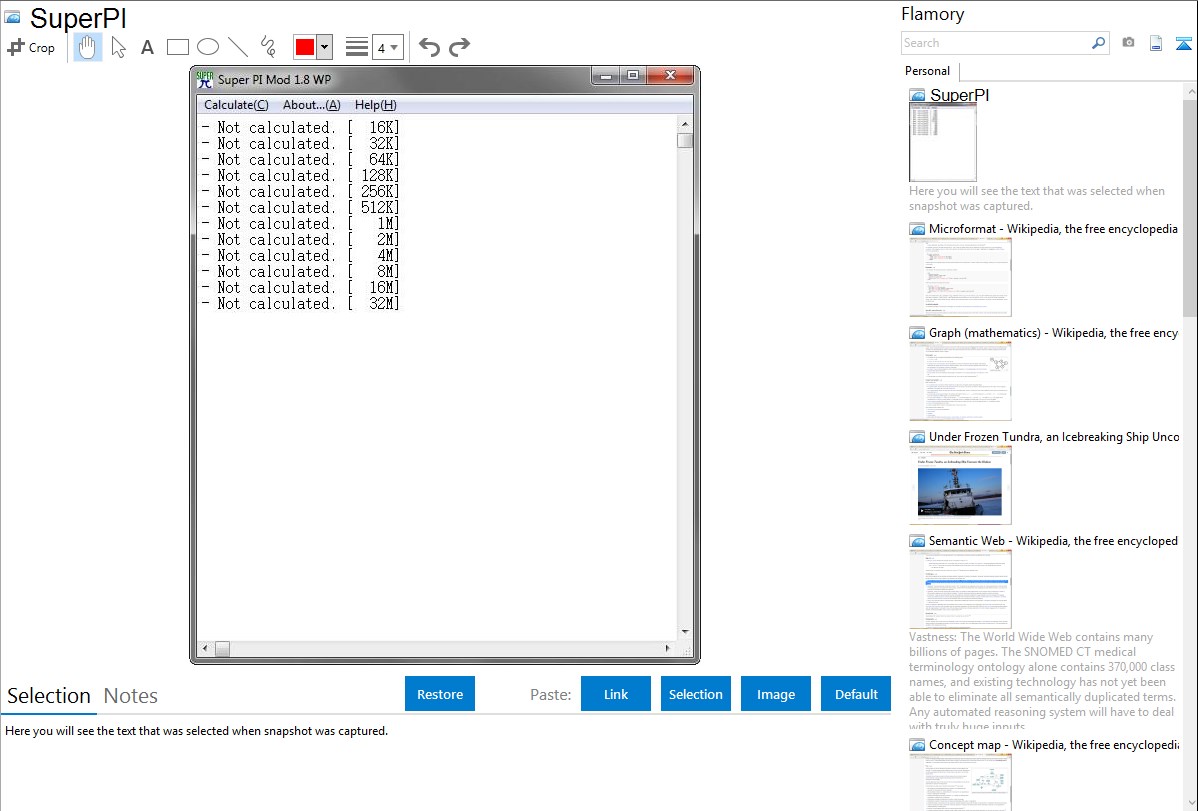Click the icon beside the Under Frozen Tundra title
This screenshot has width=1198, height=811.
(x=917, y=437)
